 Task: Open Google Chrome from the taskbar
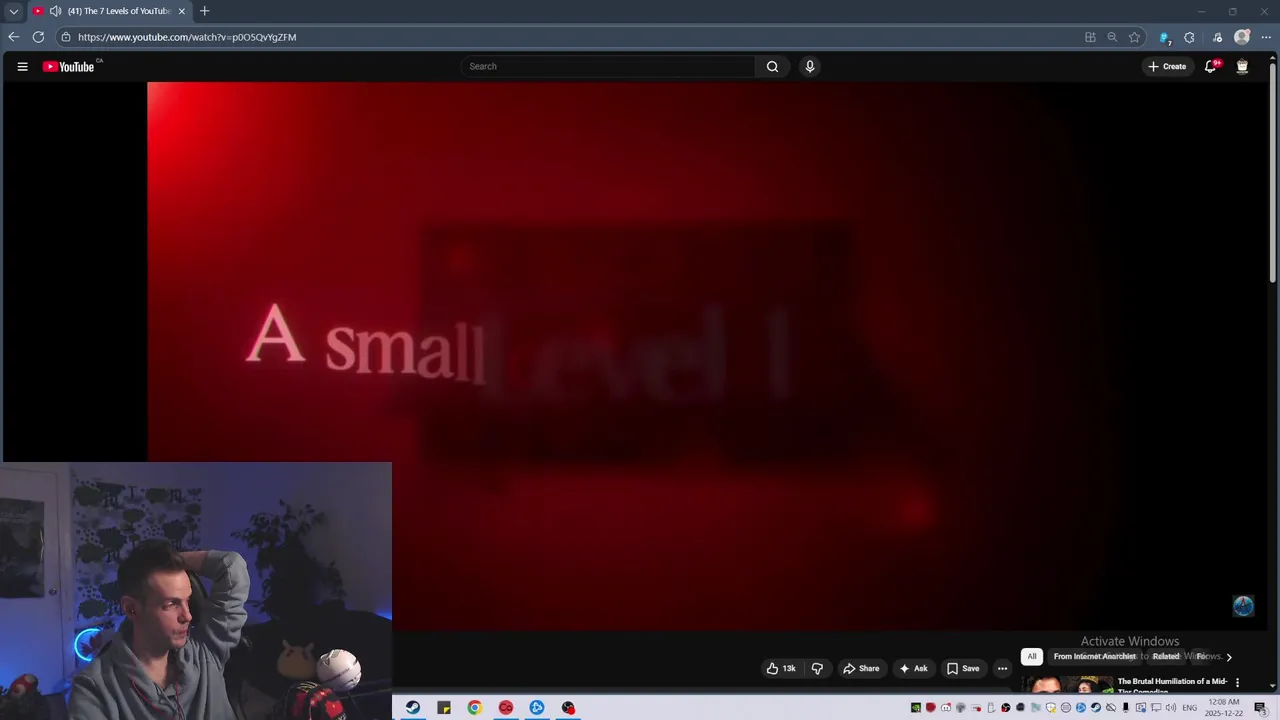point(475,708)
